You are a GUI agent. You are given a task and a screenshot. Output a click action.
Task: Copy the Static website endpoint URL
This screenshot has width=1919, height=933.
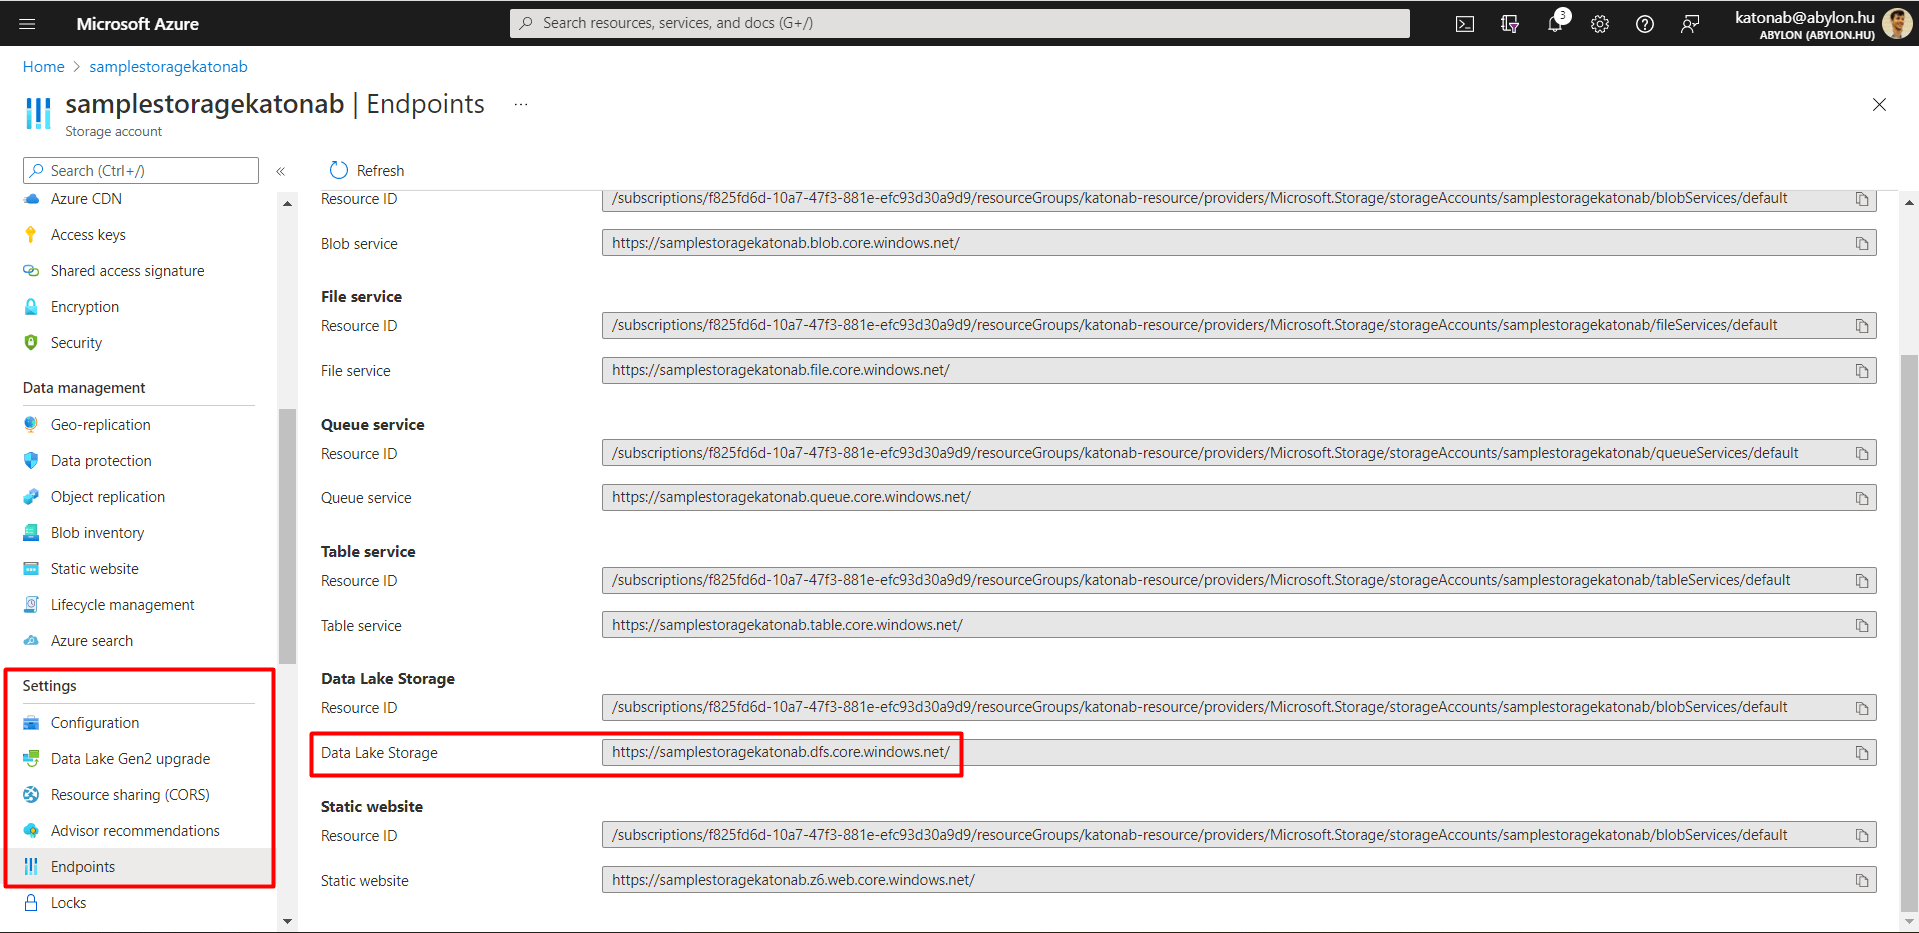point(1862,881)
